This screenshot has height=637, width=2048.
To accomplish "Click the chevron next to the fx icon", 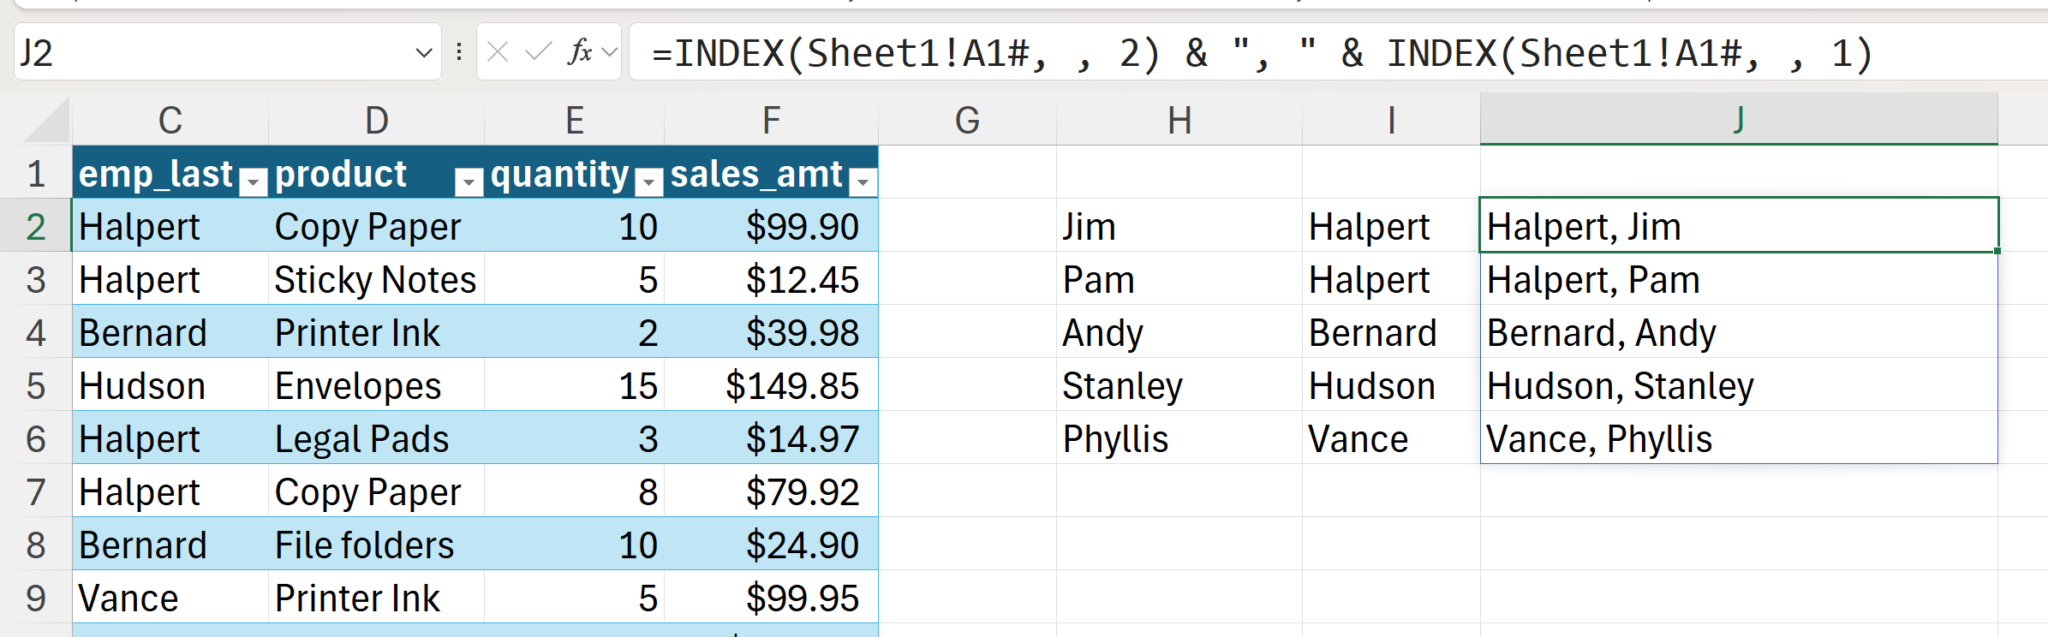I will click(x=610, y=52).
